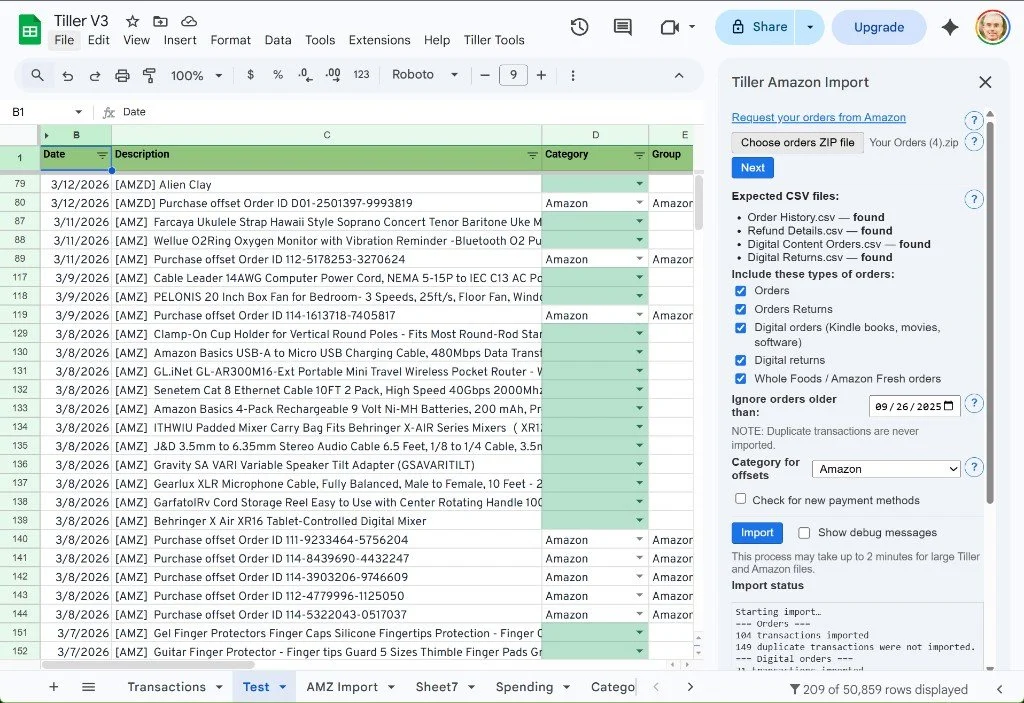Image resolution: width=1024 pixels, height=703 pixels.
Task: Click the font size 9 field
Action: (x=513, y=75)
